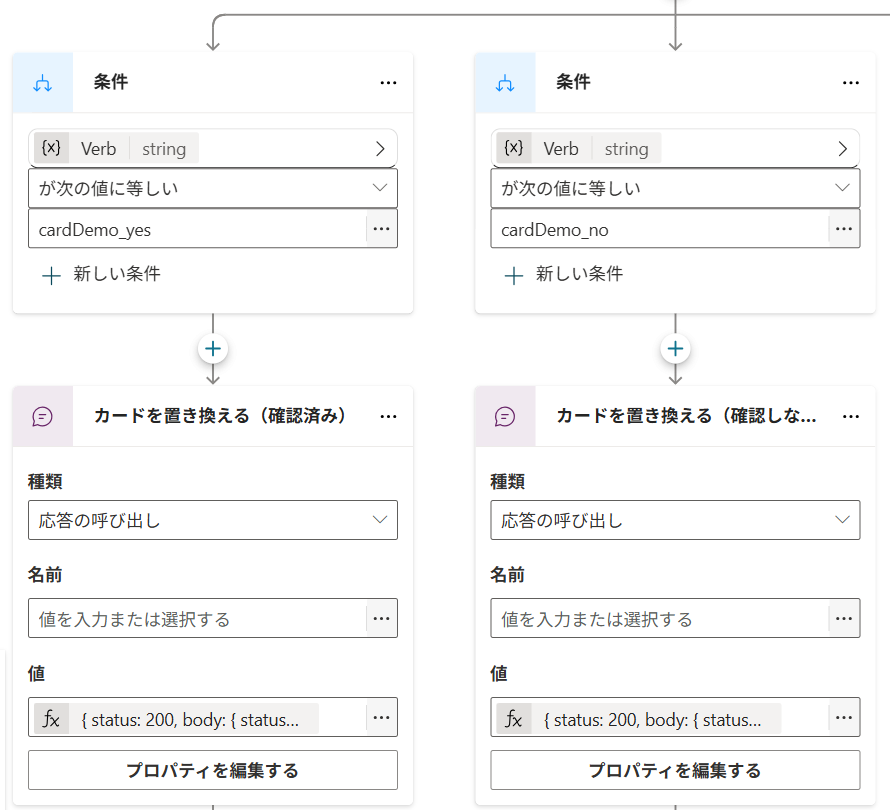Image resolution: width=890 pixels, height=810 pixels.
Task: Click message icon of カードを置き換える（確認済み）node
Action: tap(43, 417)
